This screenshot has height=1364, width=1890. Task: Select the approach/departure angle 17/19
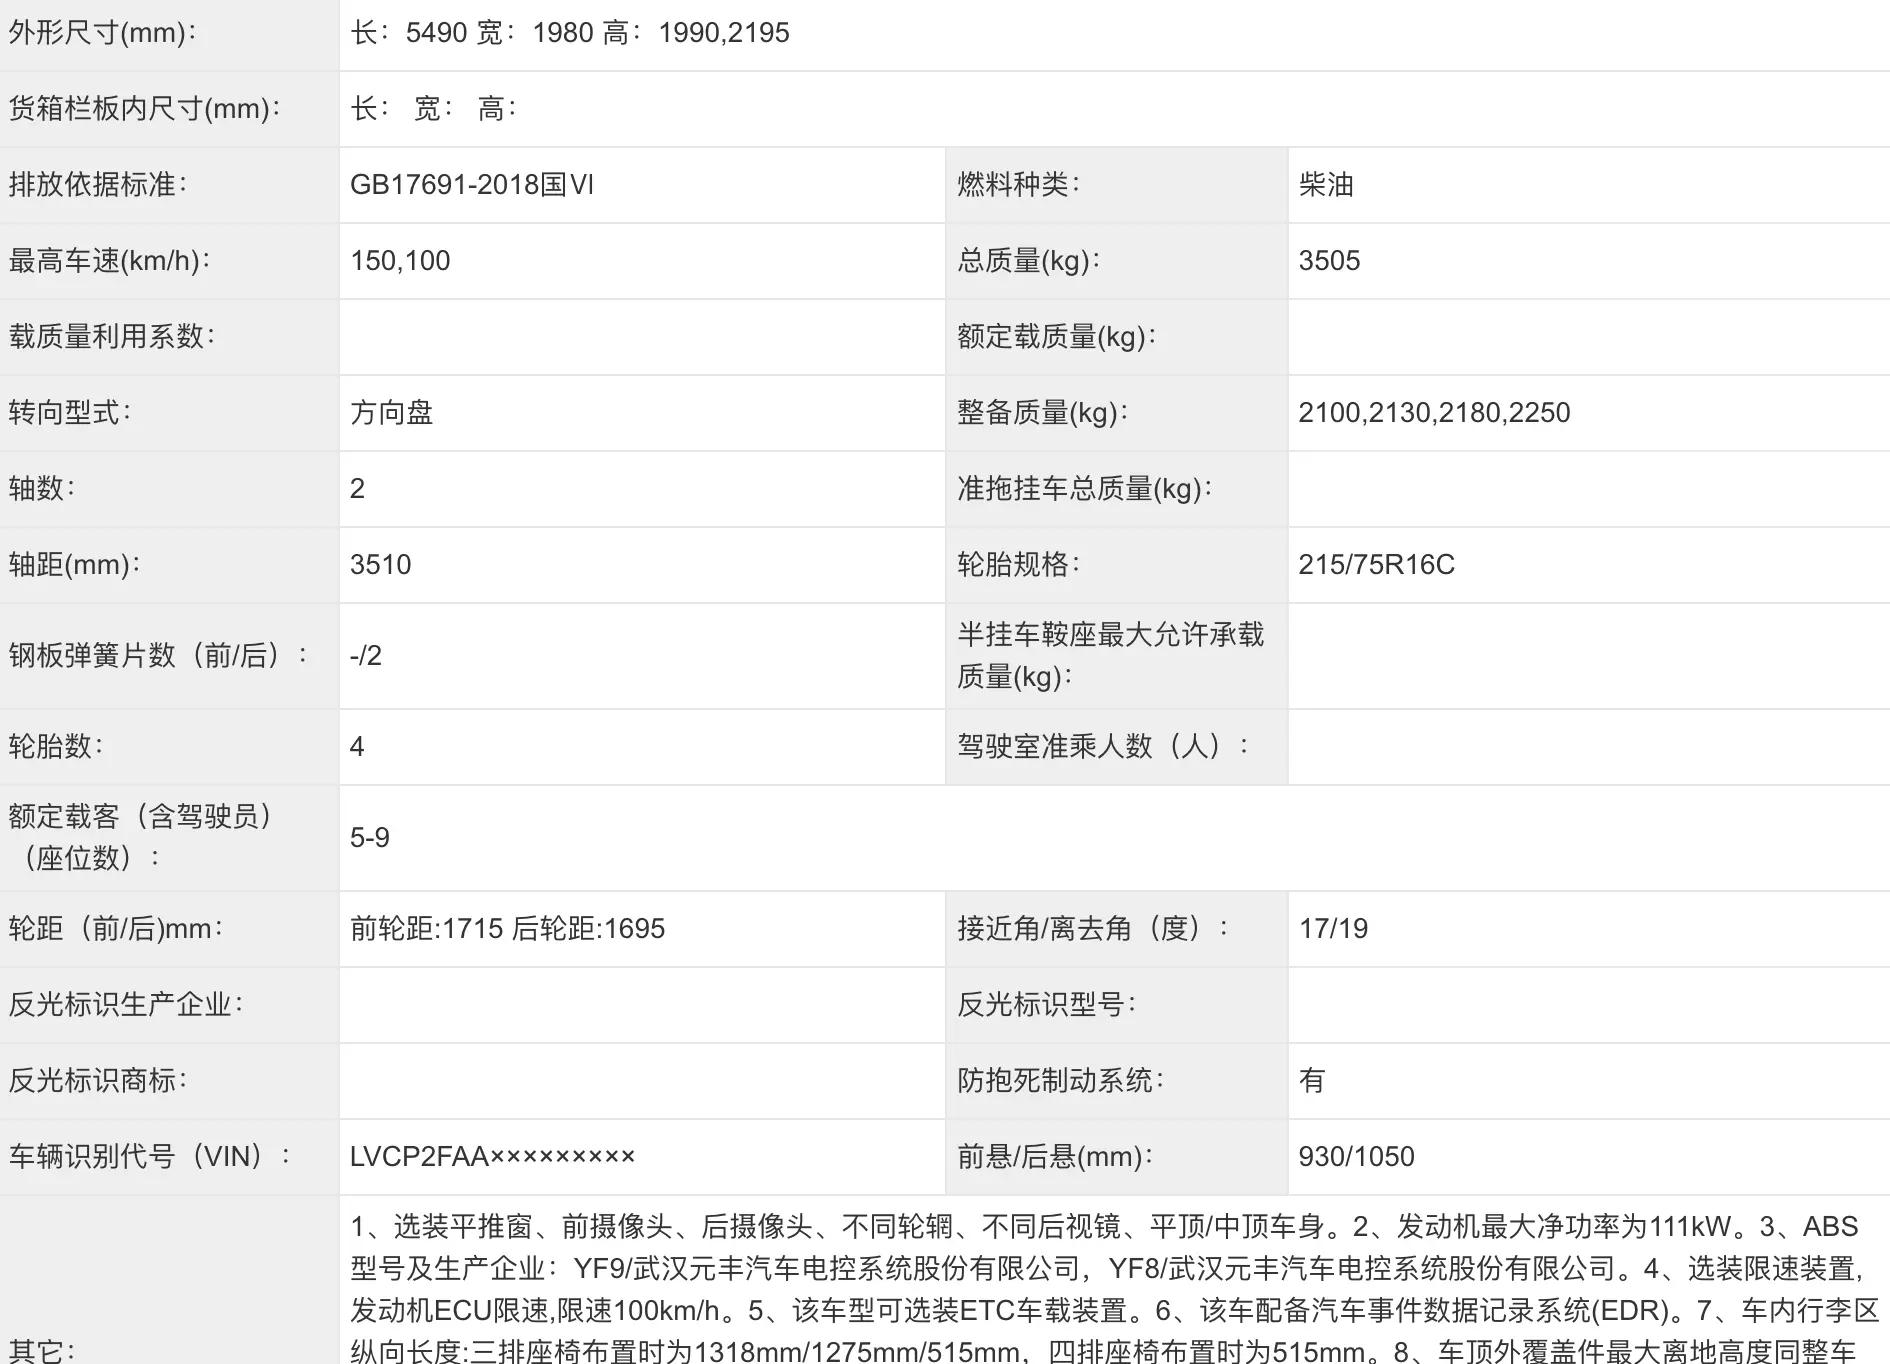pos(1333,929)
